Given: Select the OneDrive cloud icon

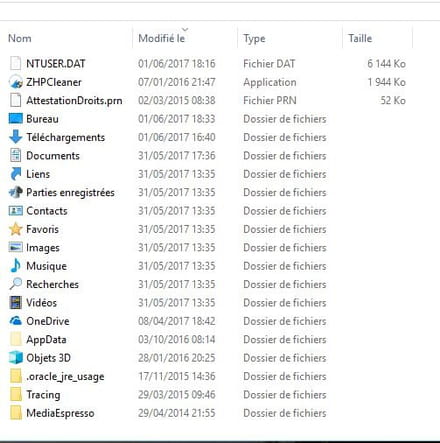Looking at the screenshot, I should pyautogui.click(x=16, y=321).
